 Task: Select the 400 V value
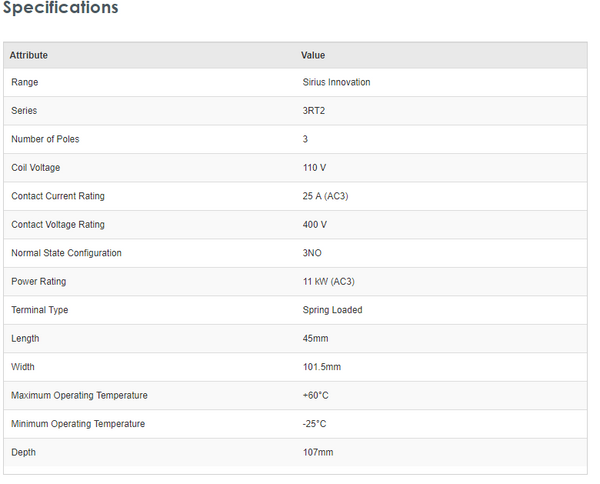(316, 225)
